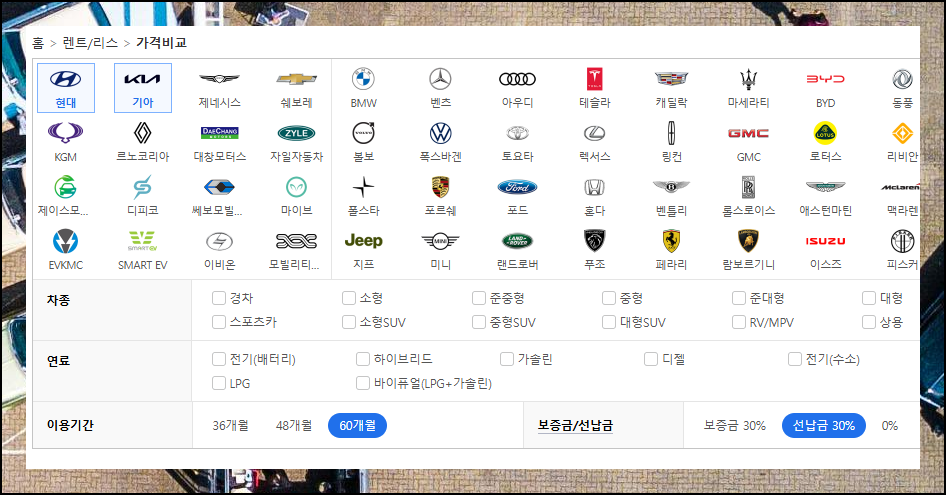Check the 소형 vehicle type box
The width and height of the screenshot is (946, 495).
(349, 298)
